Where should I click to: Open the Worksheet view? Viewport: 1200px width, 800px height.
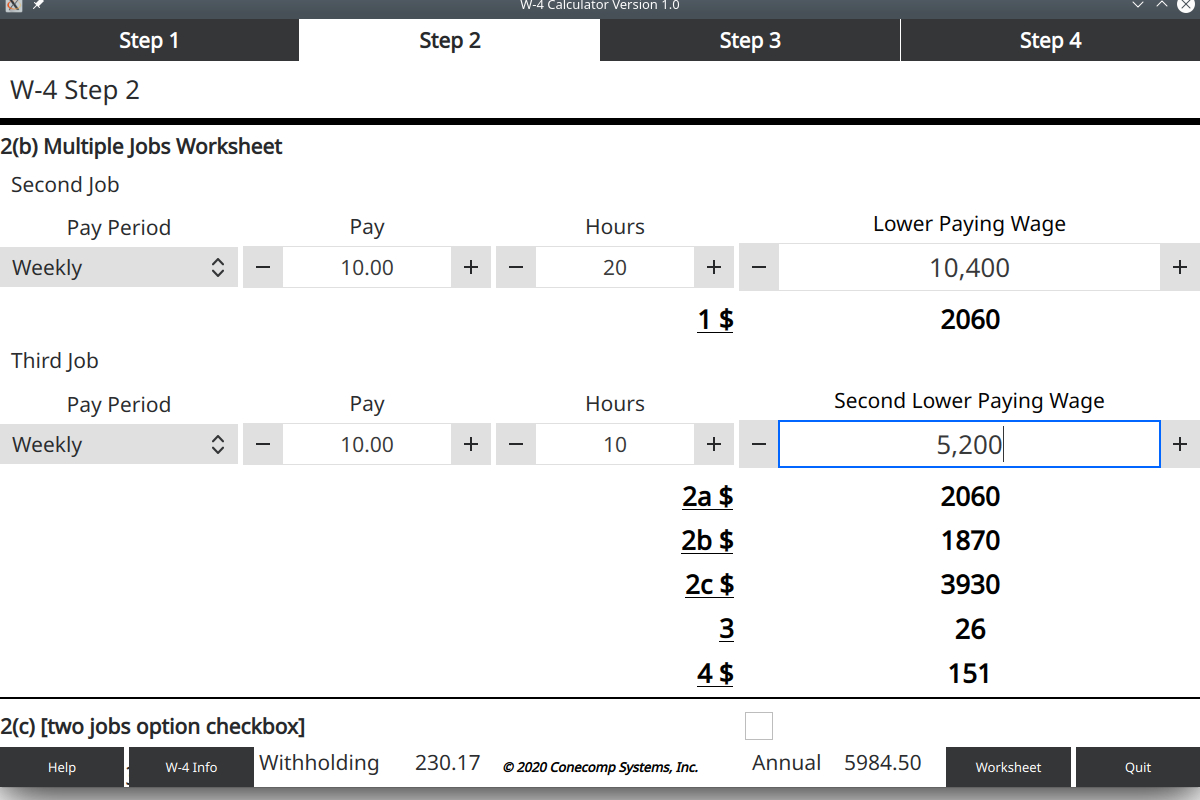(x=1008, y=767)
